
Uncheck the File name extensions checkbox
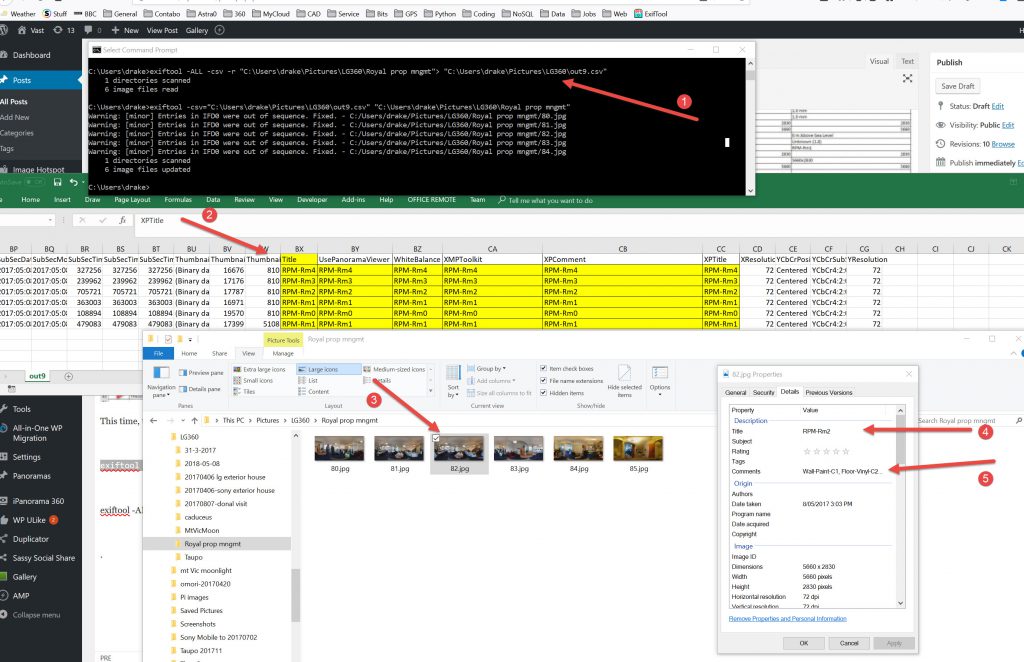[543, 381]
